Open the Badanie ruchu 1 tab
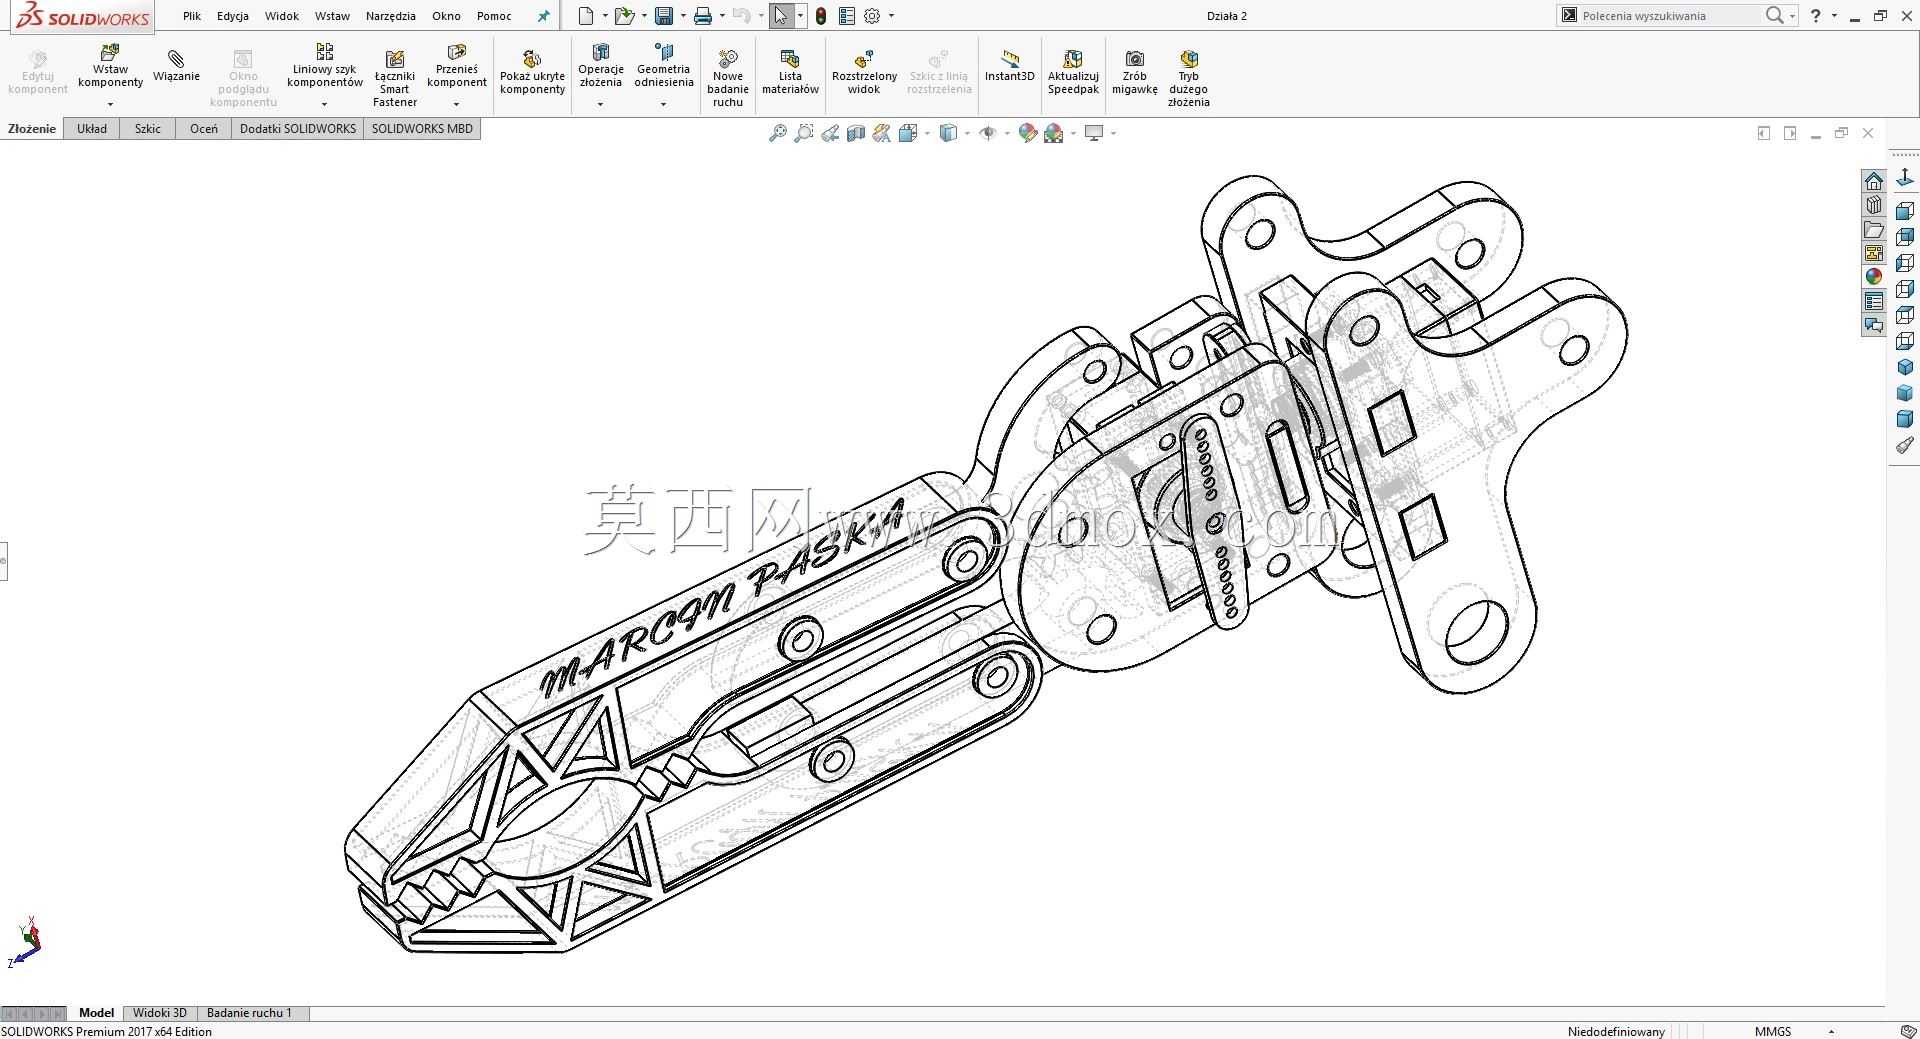The width and height of the screenshot is (1920, 1039). pos(250,1013)
